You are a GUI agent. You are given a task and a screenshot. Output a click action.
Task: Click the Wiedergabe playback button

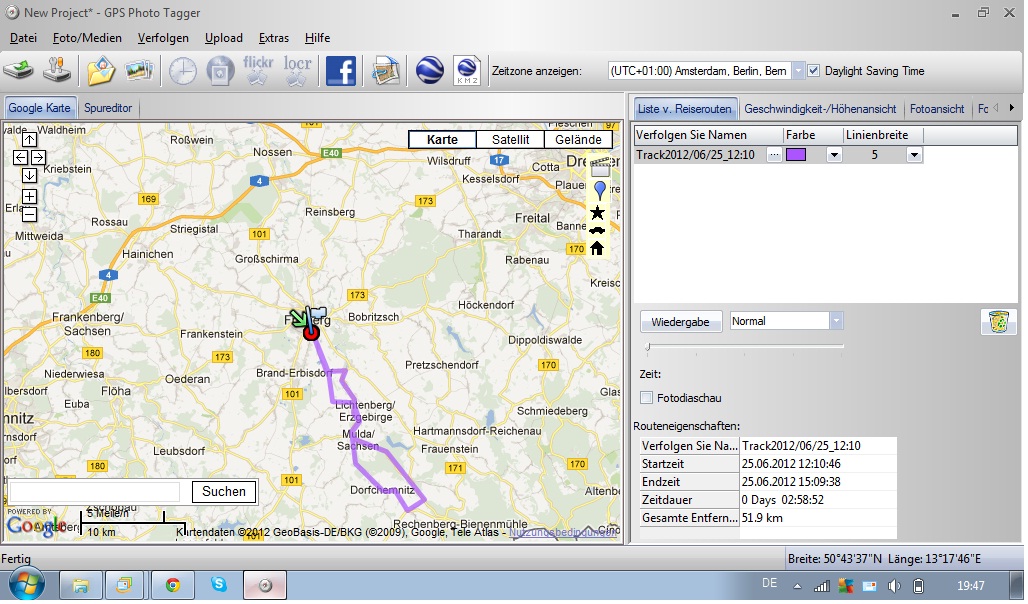[x=681, y=321]
